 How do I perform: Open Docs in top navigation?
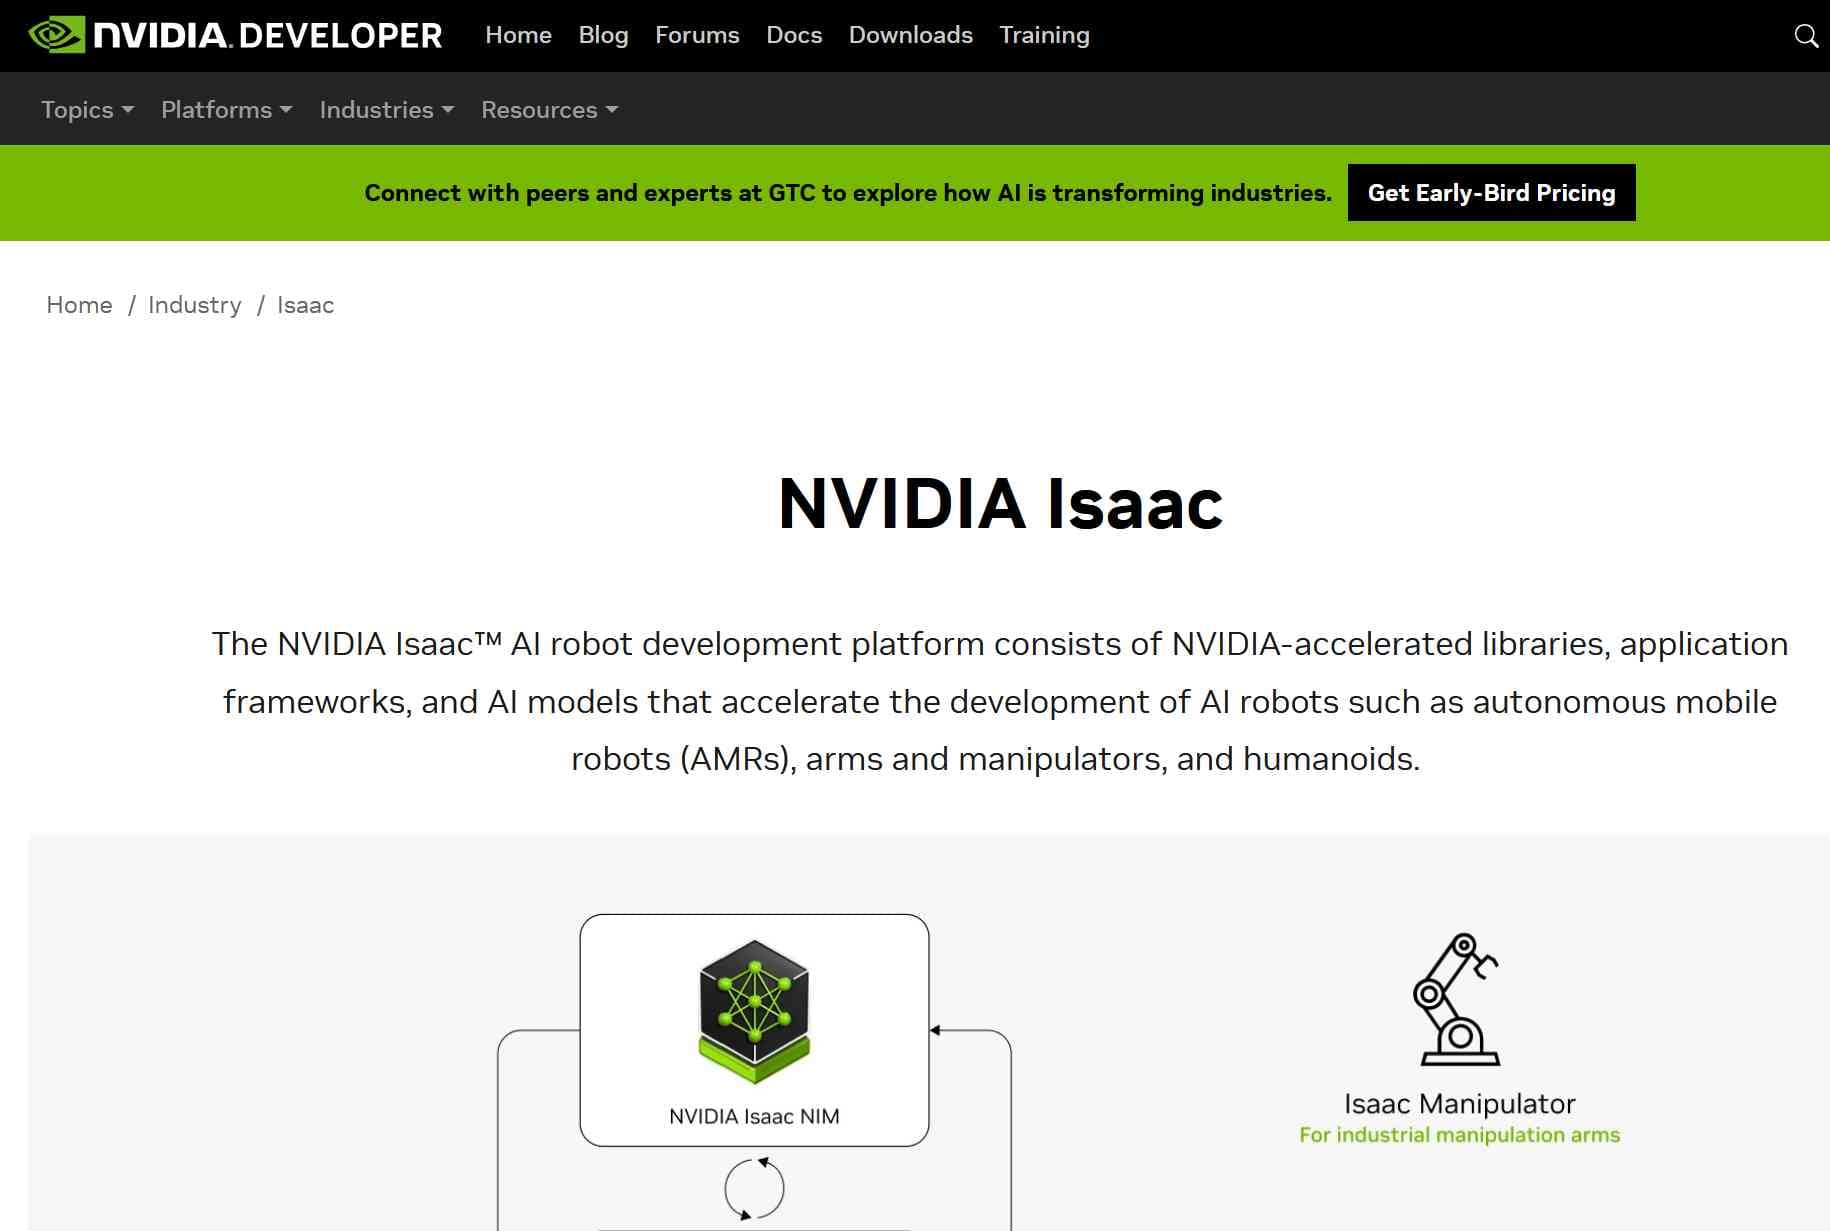(794, 35)
